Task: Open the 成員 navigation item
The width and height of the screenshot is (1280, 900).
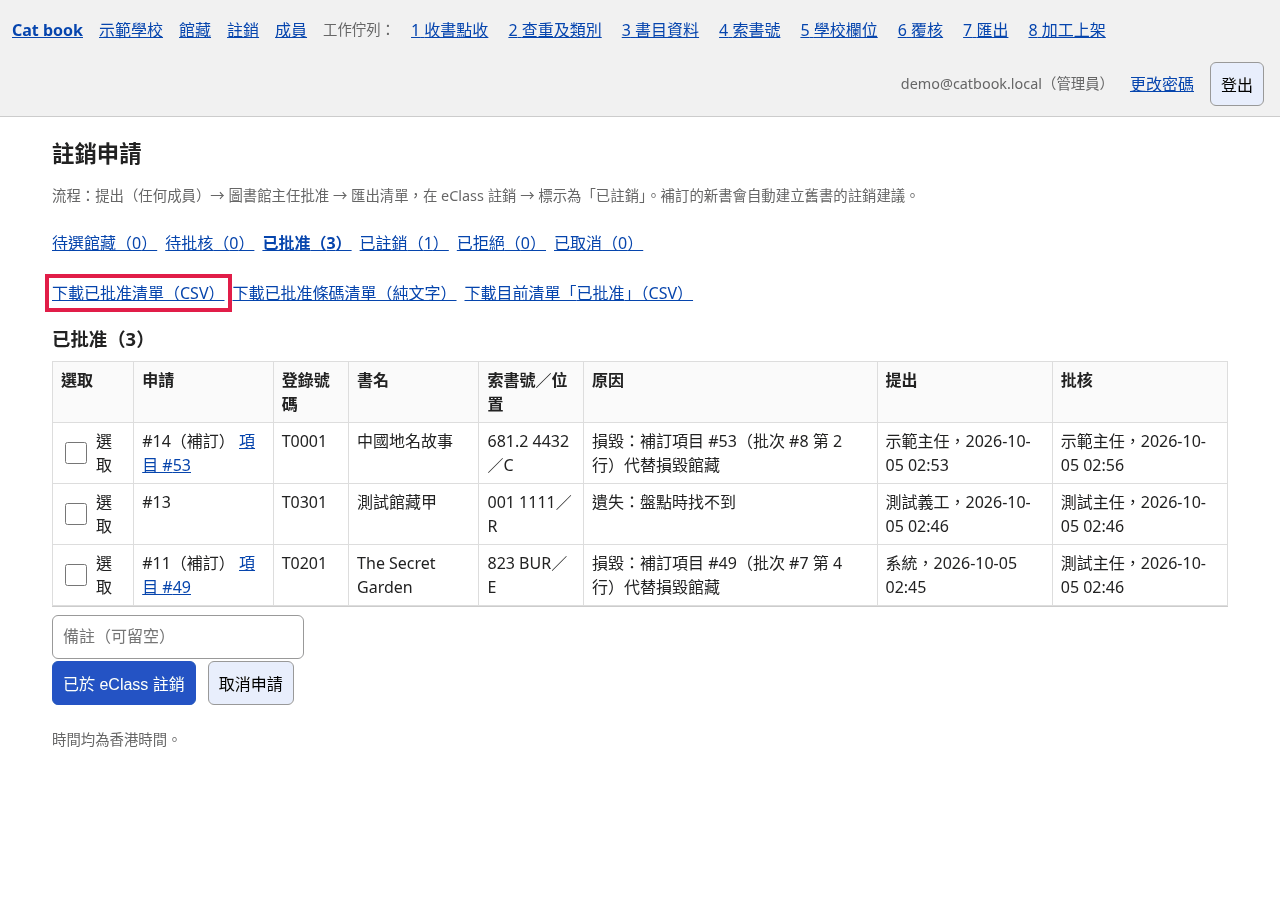Action: click(x=291, y=30)
